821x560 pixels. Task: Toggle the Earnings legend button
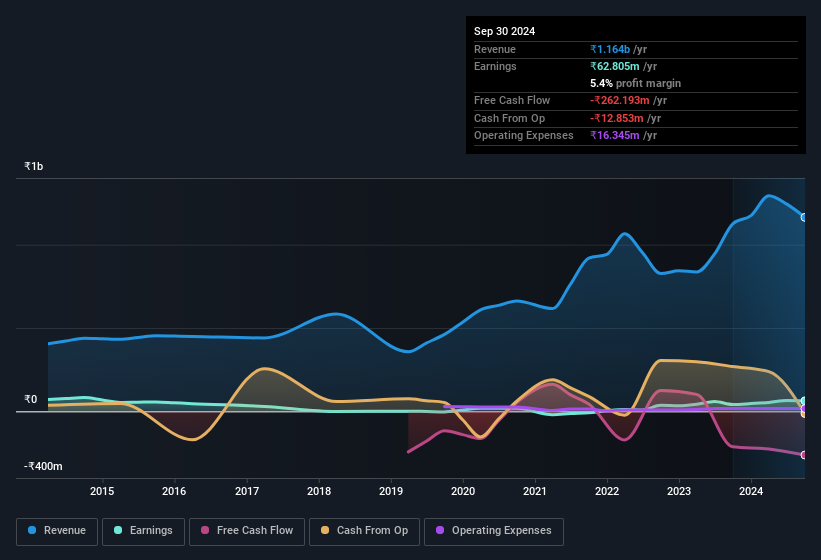point(143,531)
